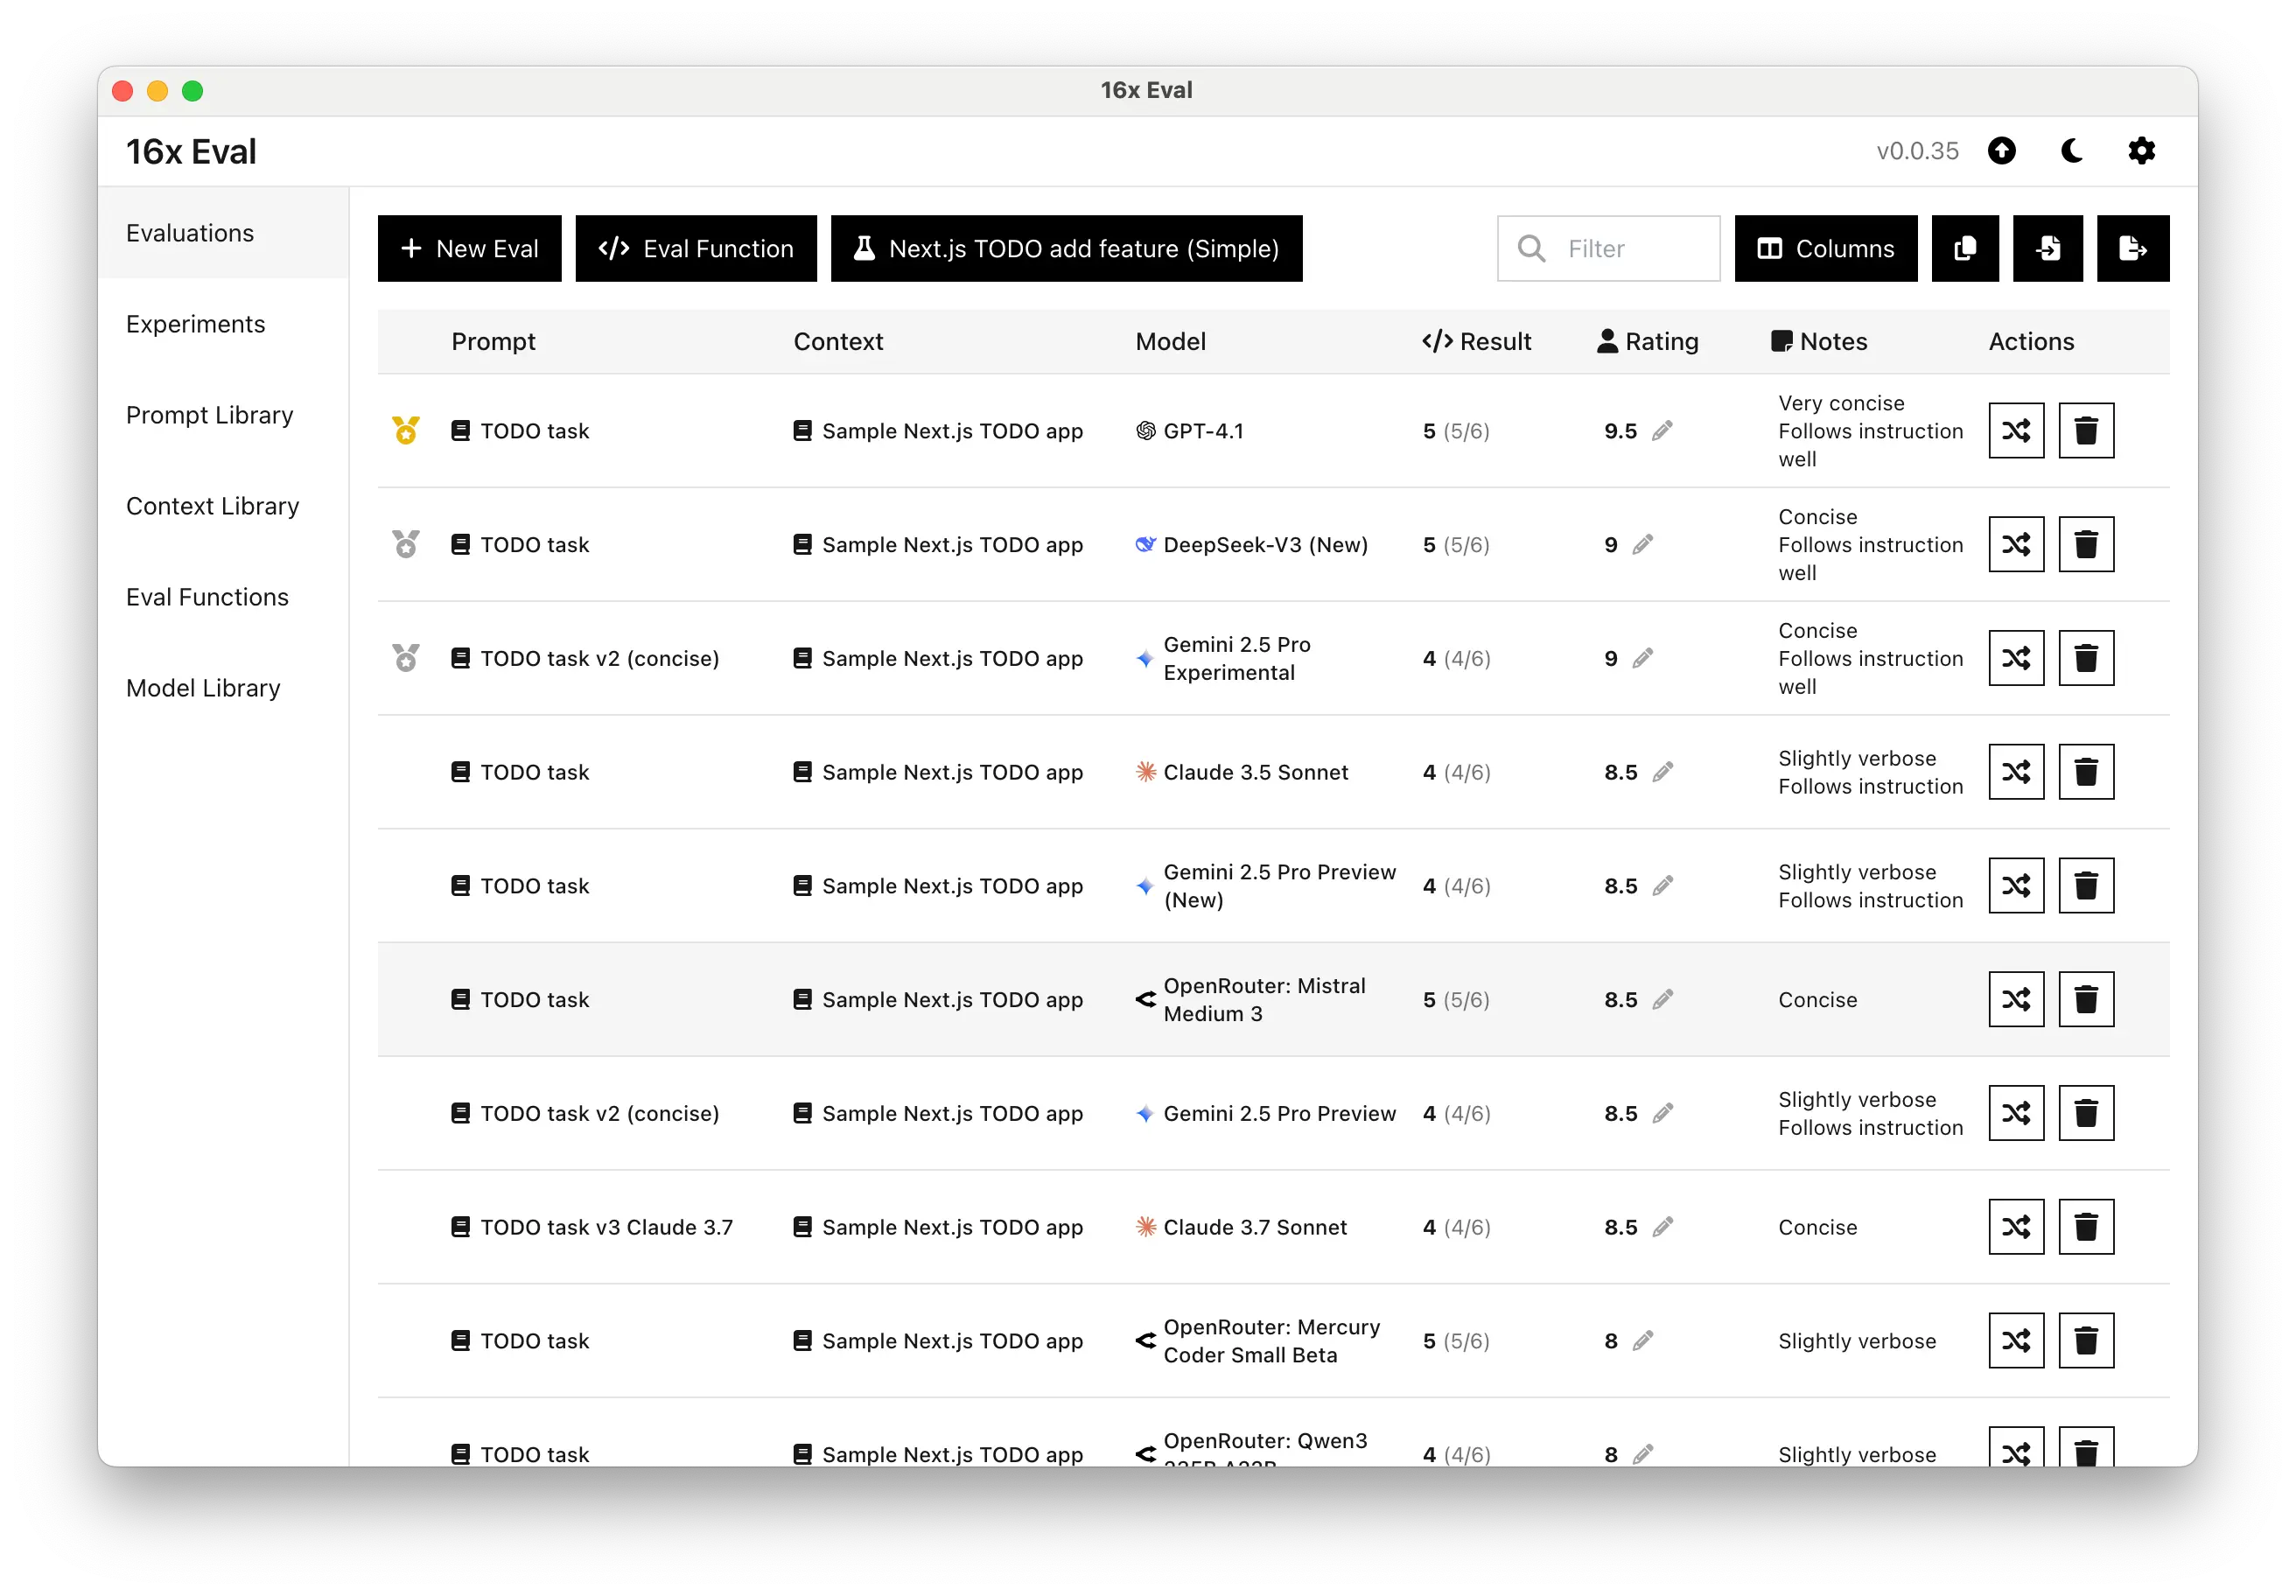Screen dimensions: 2296x1596
Task: Open the Next.js TODO add feature experiment selector
Action: point(1066,248)
